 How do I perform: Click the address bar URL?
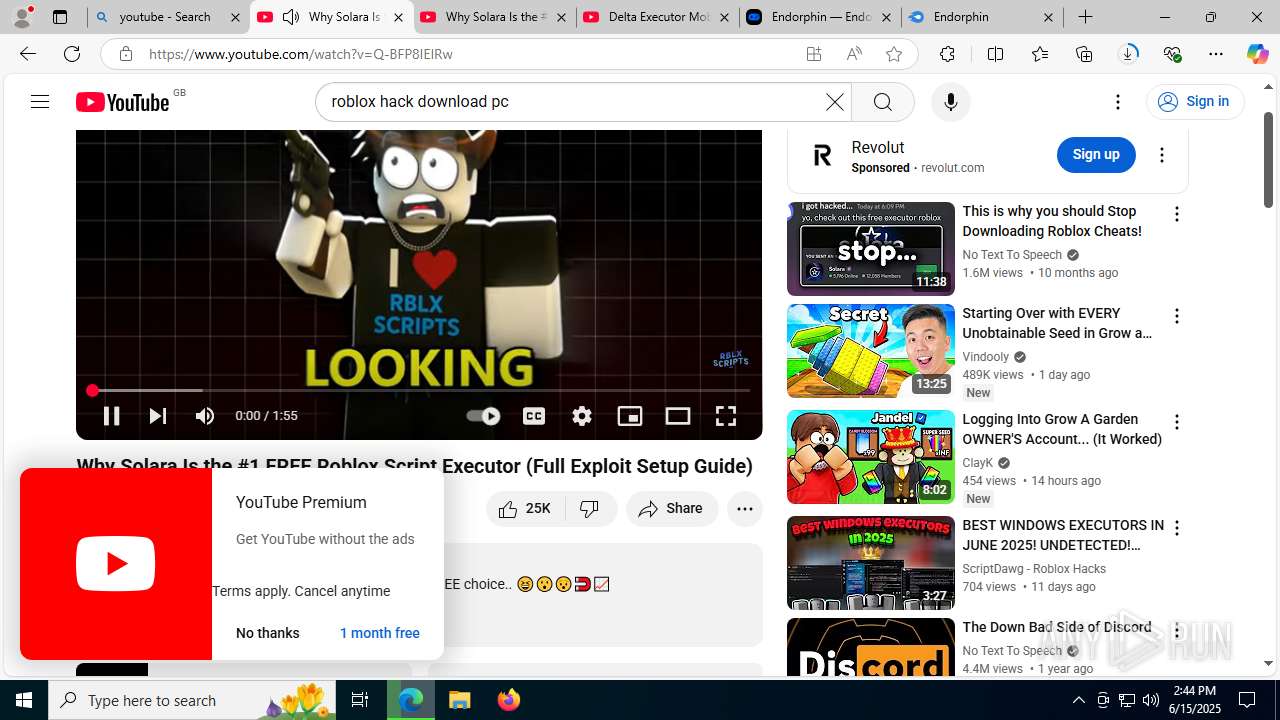click(x=300, y=54)
